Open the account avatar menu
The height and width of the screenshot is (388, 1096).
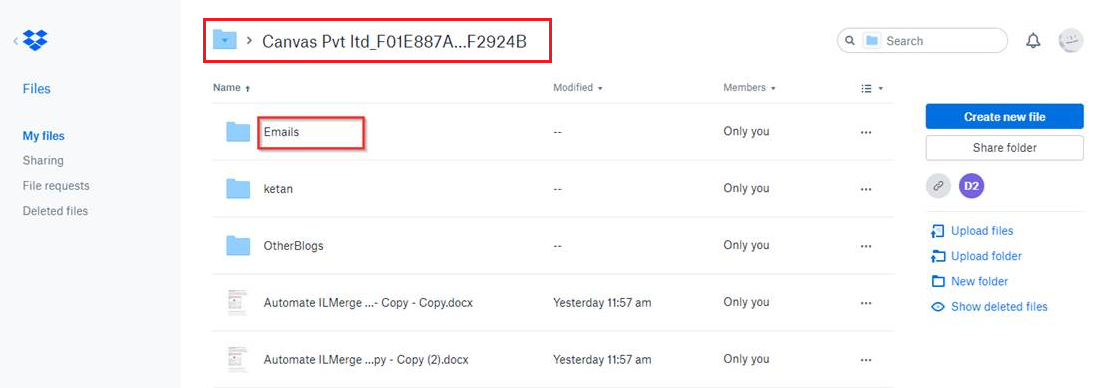click(1070, 41)
